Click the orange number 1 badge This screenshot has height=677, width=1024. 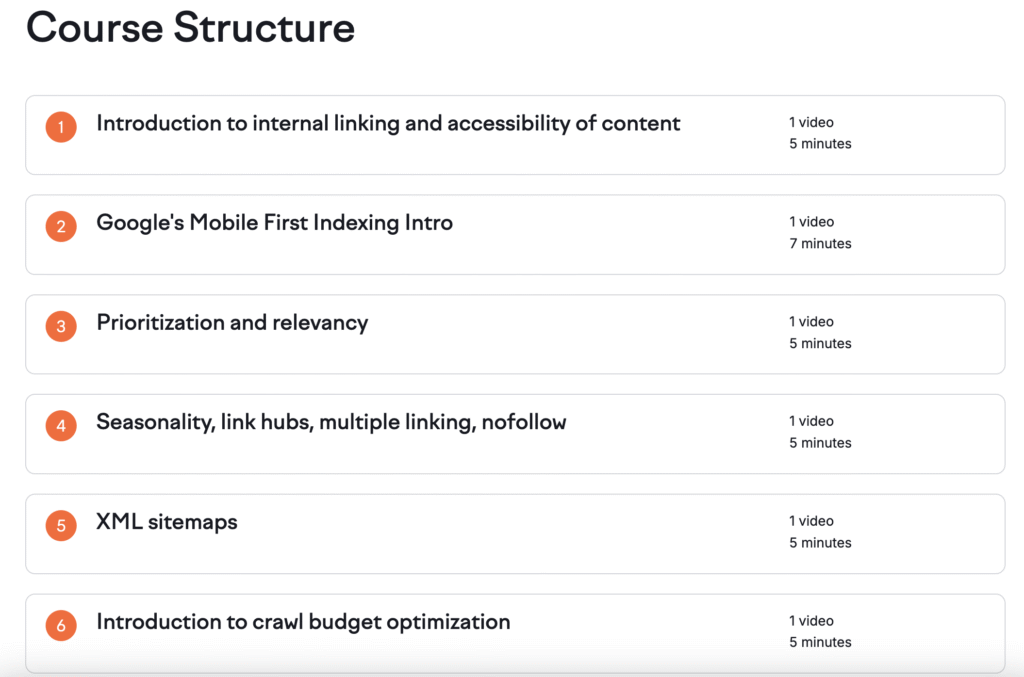pyautogui.click(x=61, y=127)
